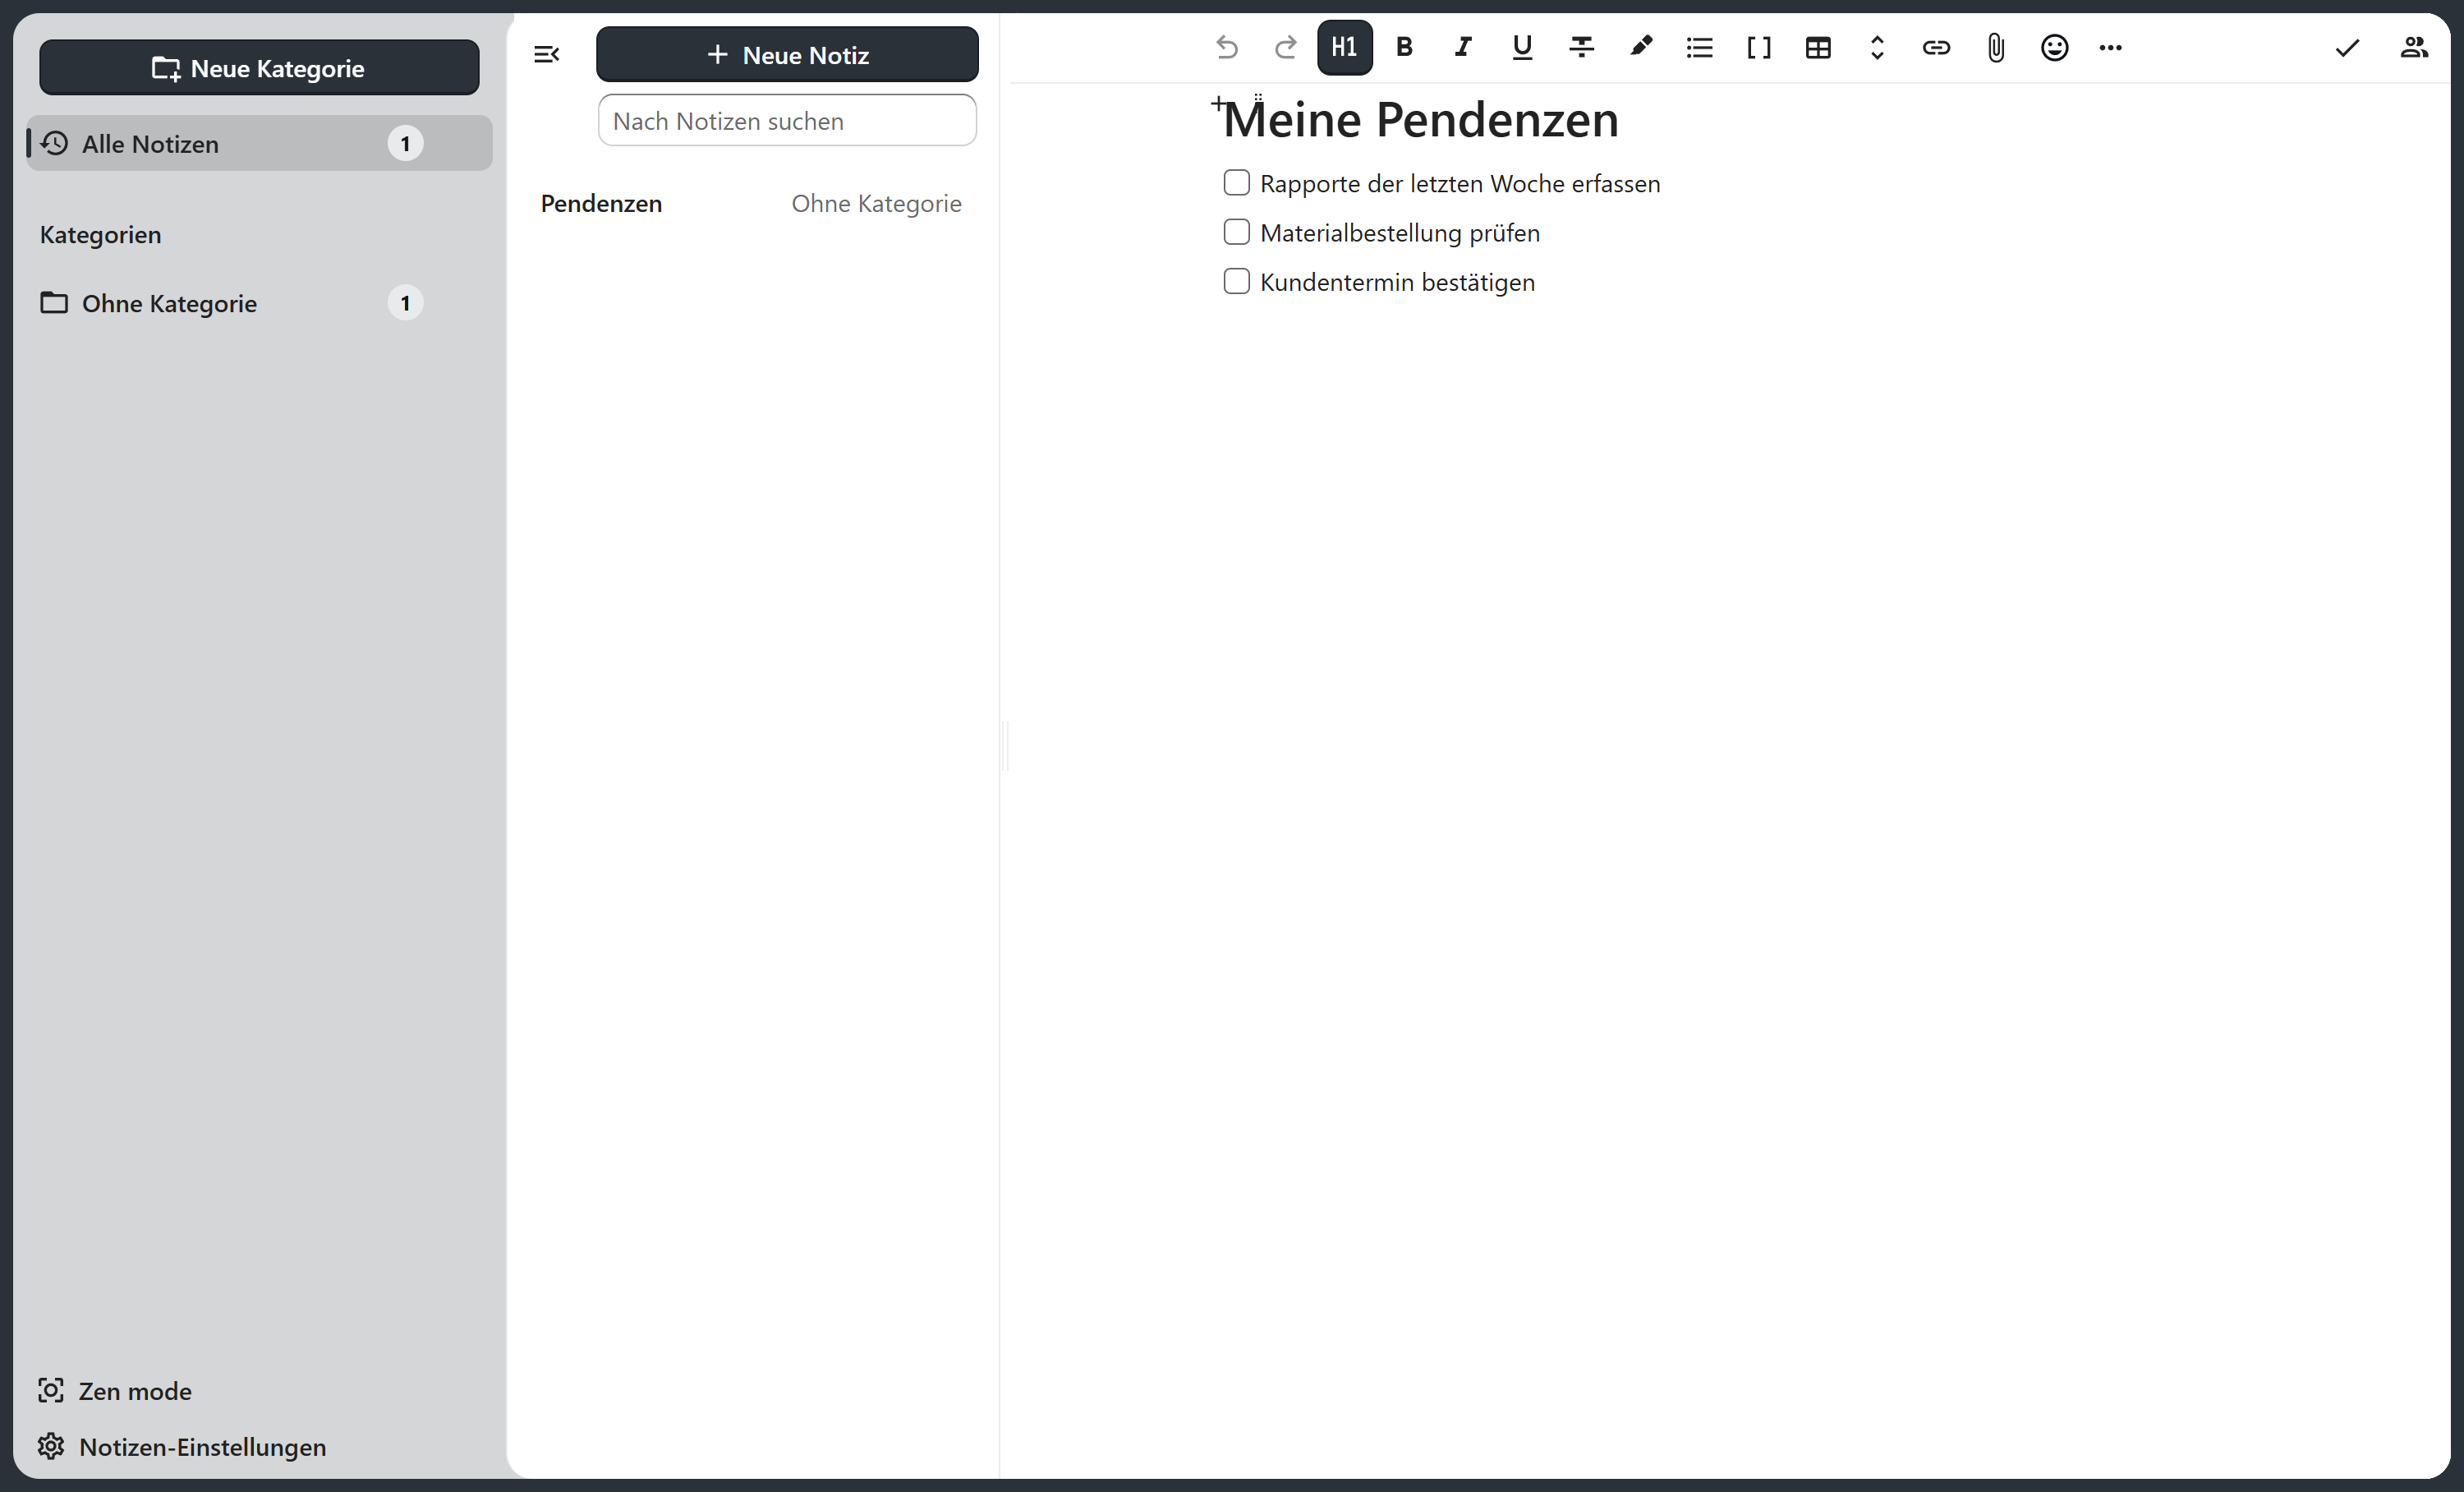
Task: Collapse the notes list panel
Action: 546,54
